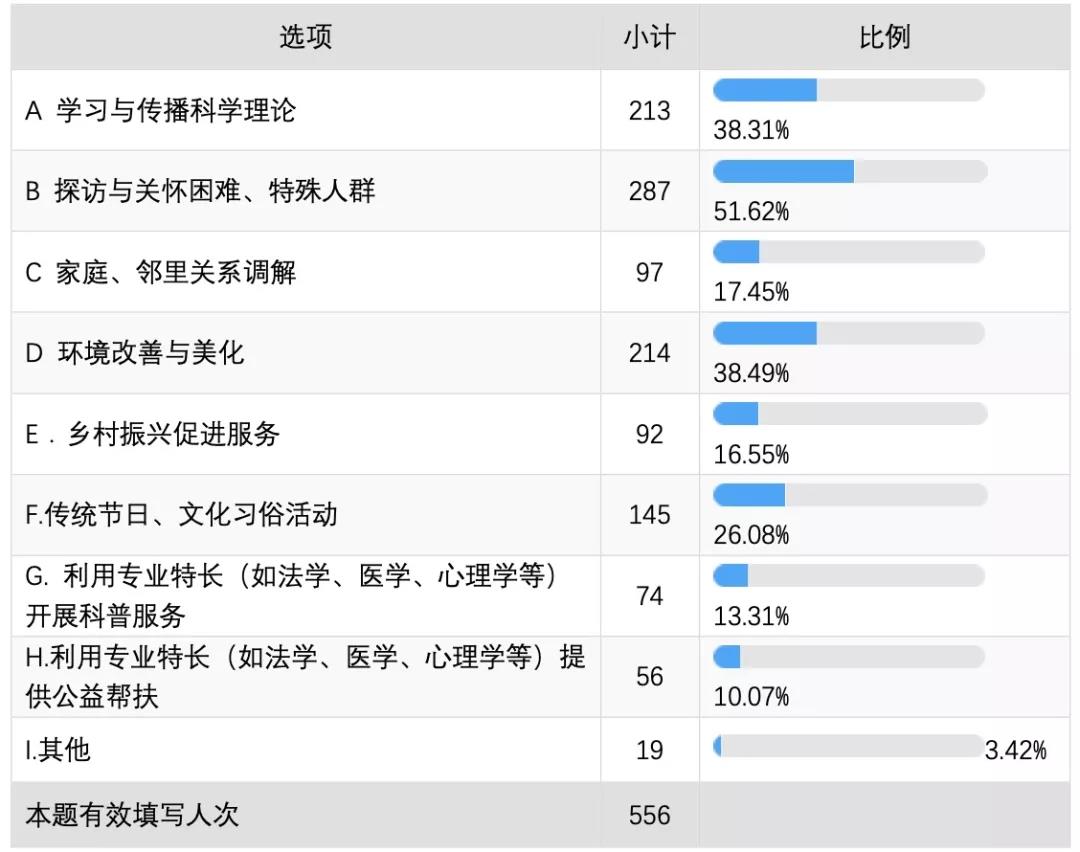Select option D 环境改善与美化

tap(135, 353)
